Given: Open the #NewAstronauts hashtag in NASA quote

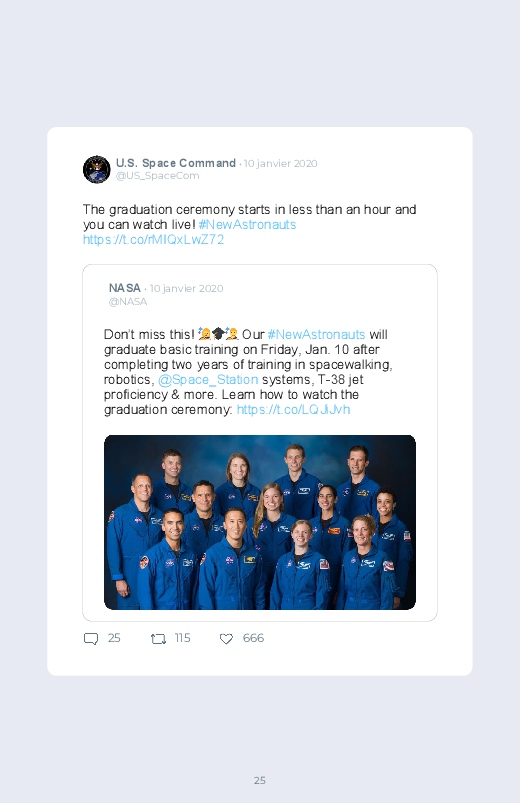Looking at the screenshot, I should point(317,334).
